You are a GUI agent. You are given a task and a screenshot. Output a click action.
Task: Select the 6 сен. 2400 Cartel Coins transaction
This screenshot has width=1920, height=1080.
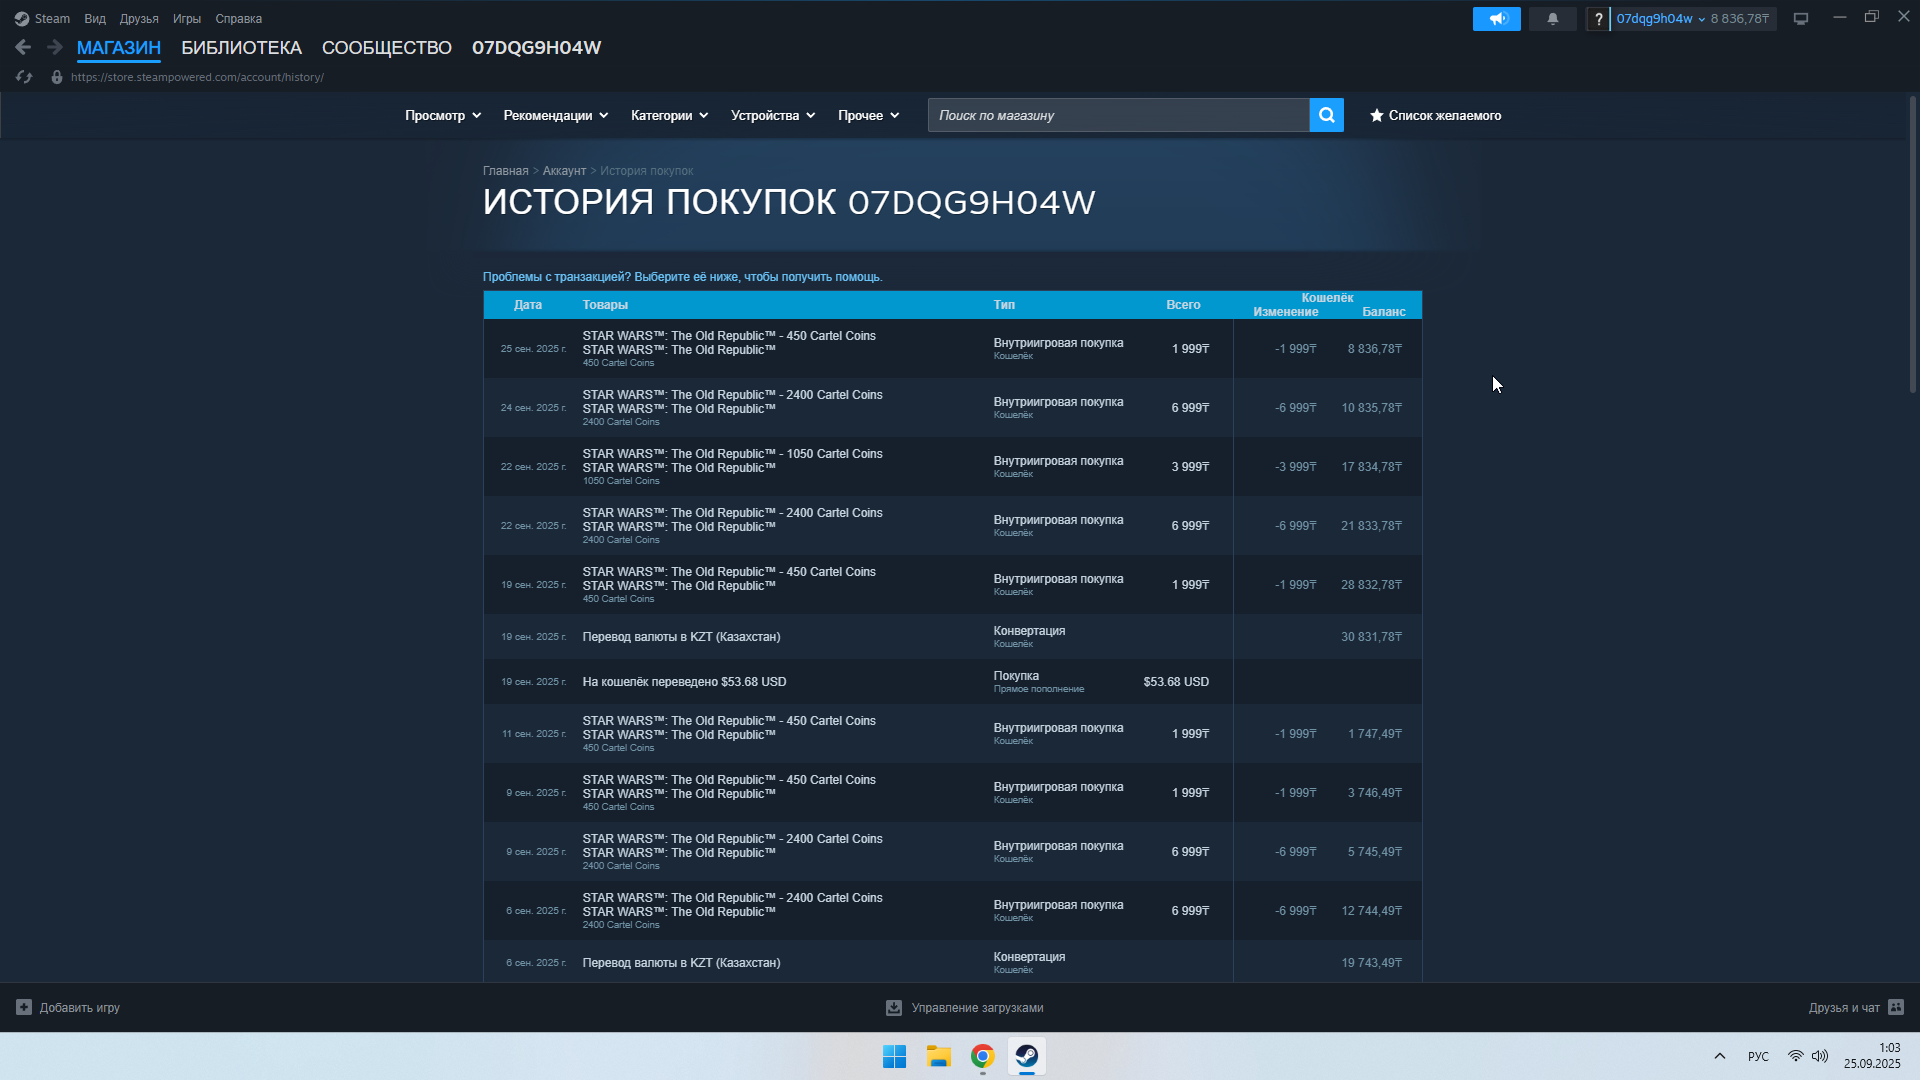pos(952,911)
